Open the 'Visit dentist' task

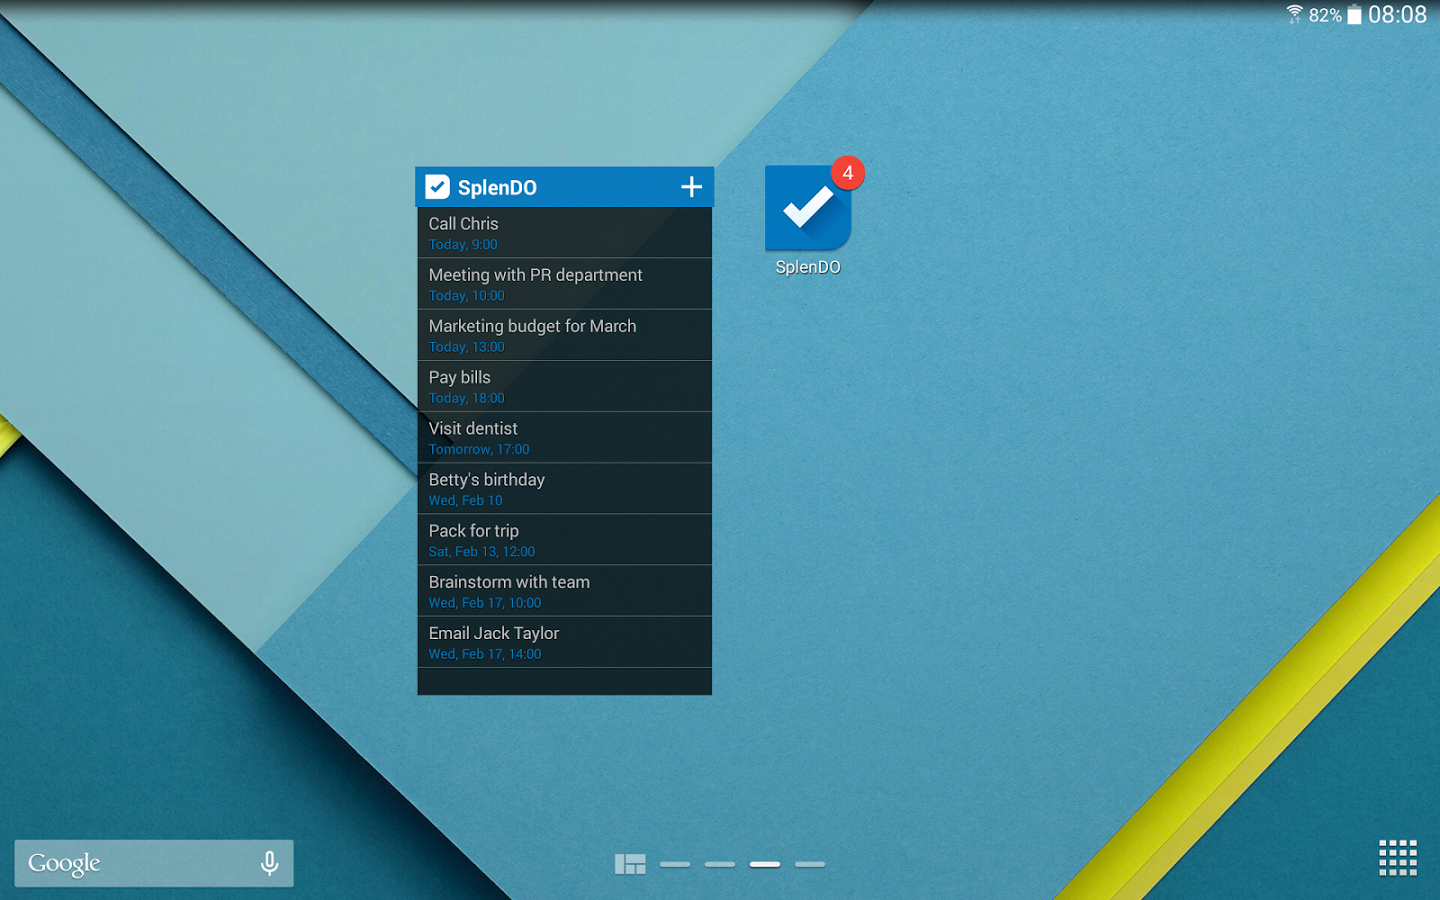(564, 437)
